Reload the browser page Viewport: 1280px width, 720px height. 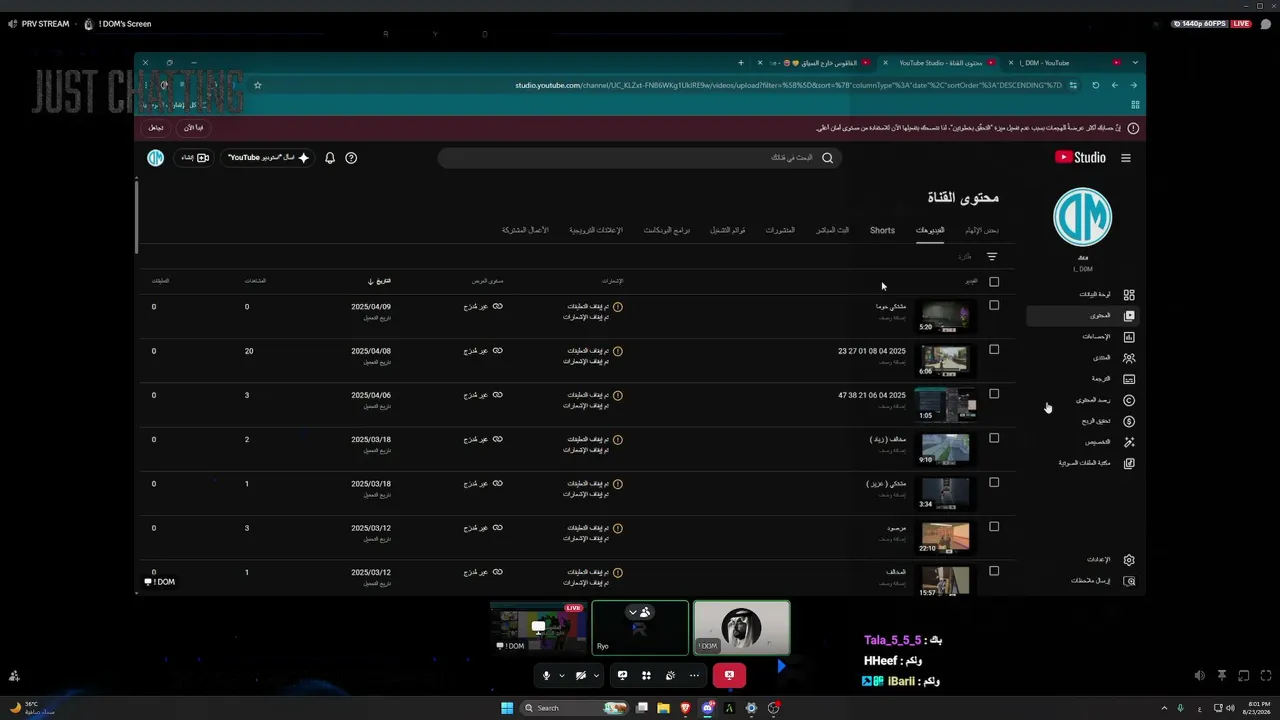tap(1095, 85)
